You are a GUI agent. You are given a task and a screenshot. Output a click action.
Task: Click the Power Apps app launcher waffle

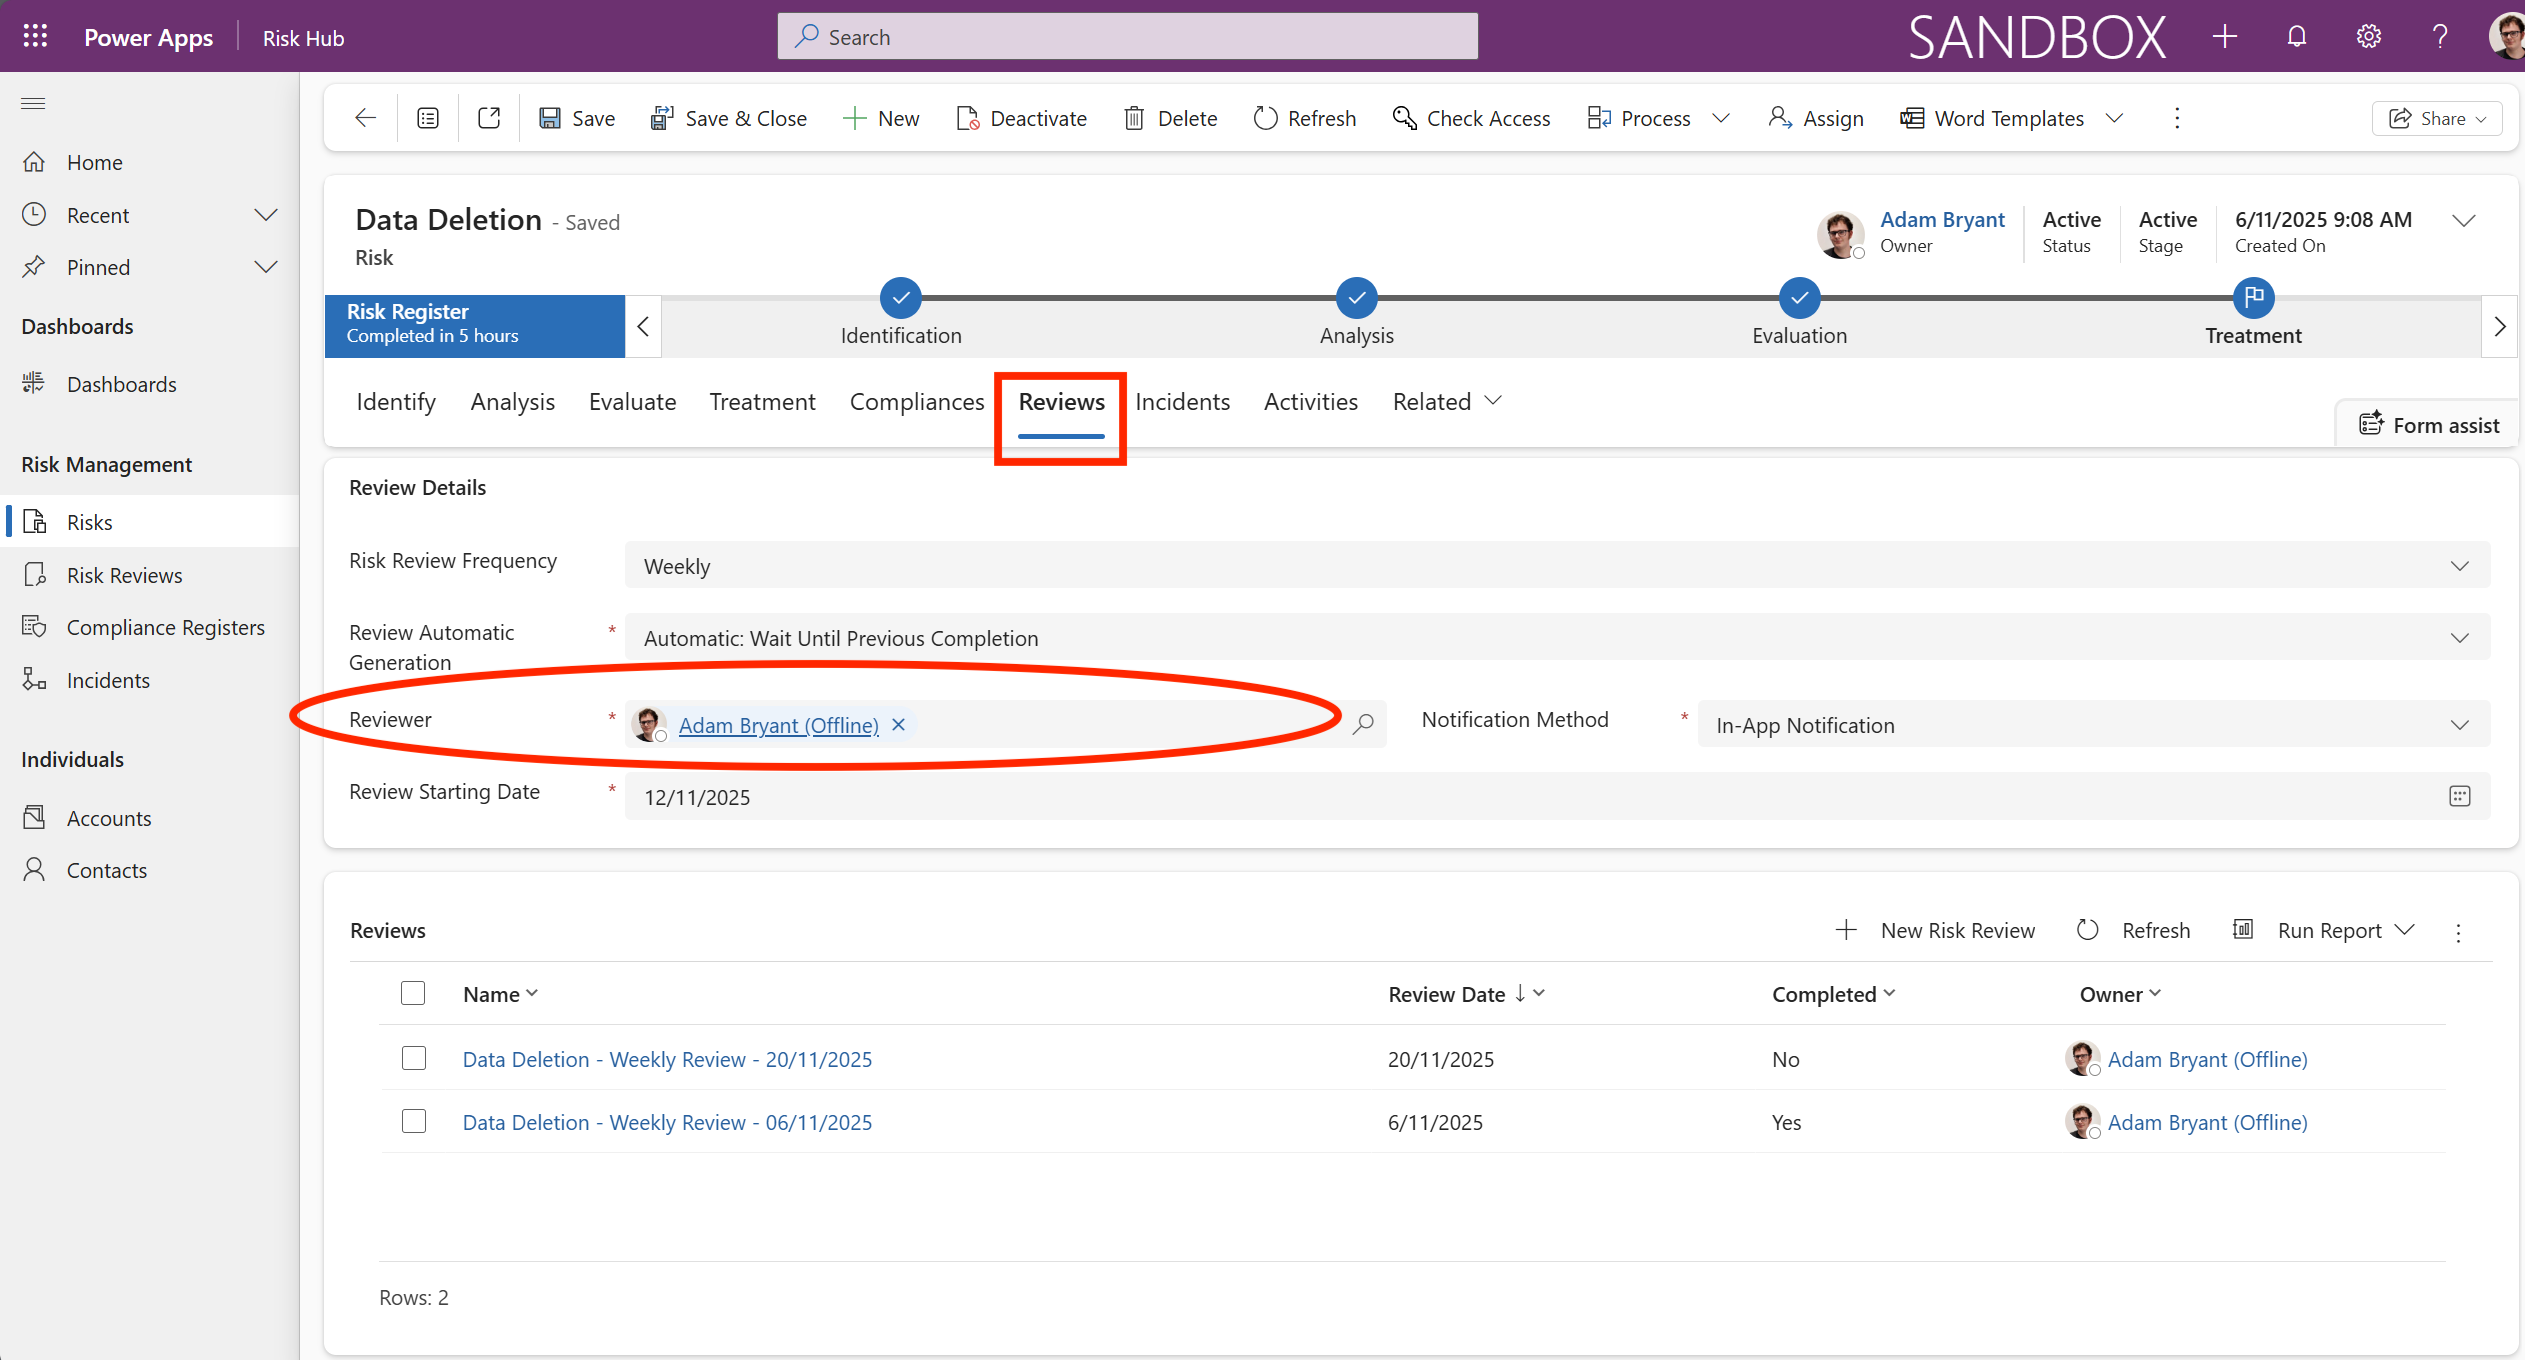click(x=35, y=37)
